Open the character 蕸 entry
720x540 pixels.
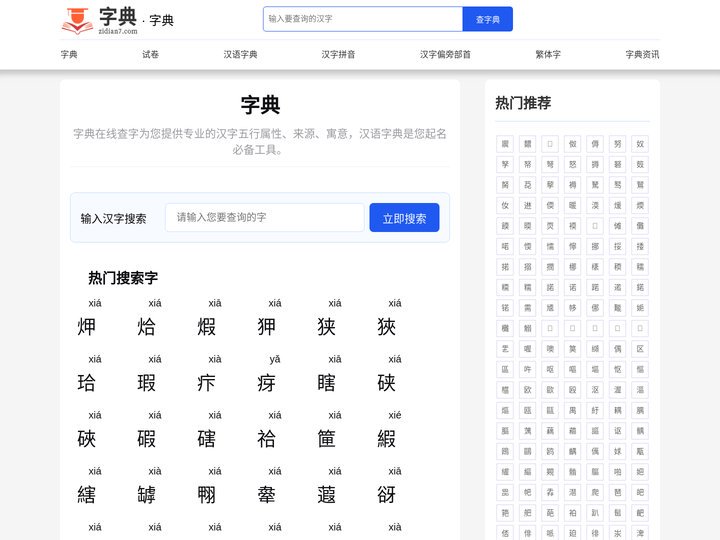[x=326, y=495]
